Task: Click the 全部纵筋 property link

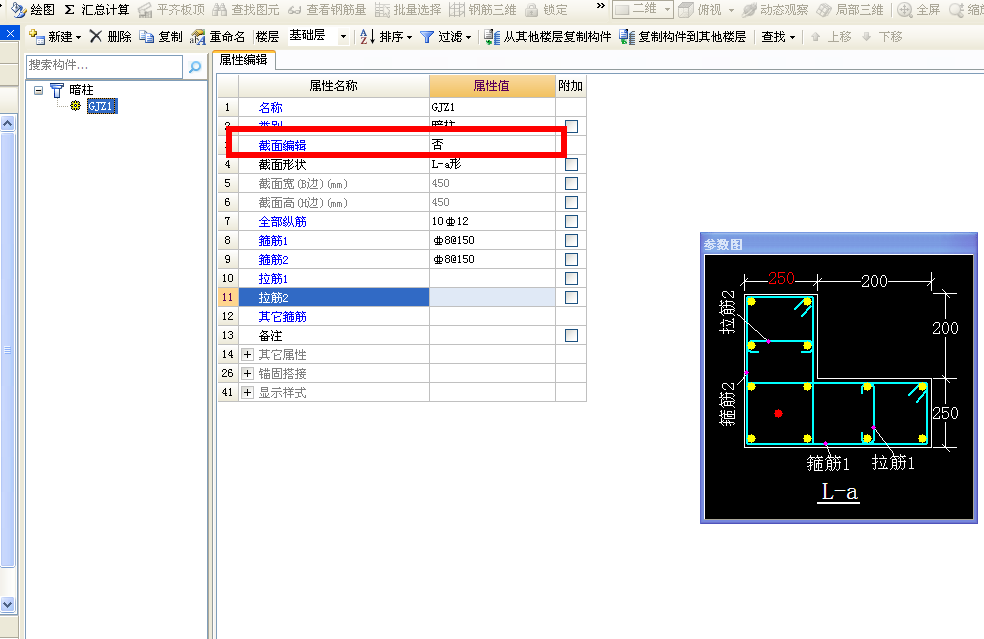Action: coord(282,222)
